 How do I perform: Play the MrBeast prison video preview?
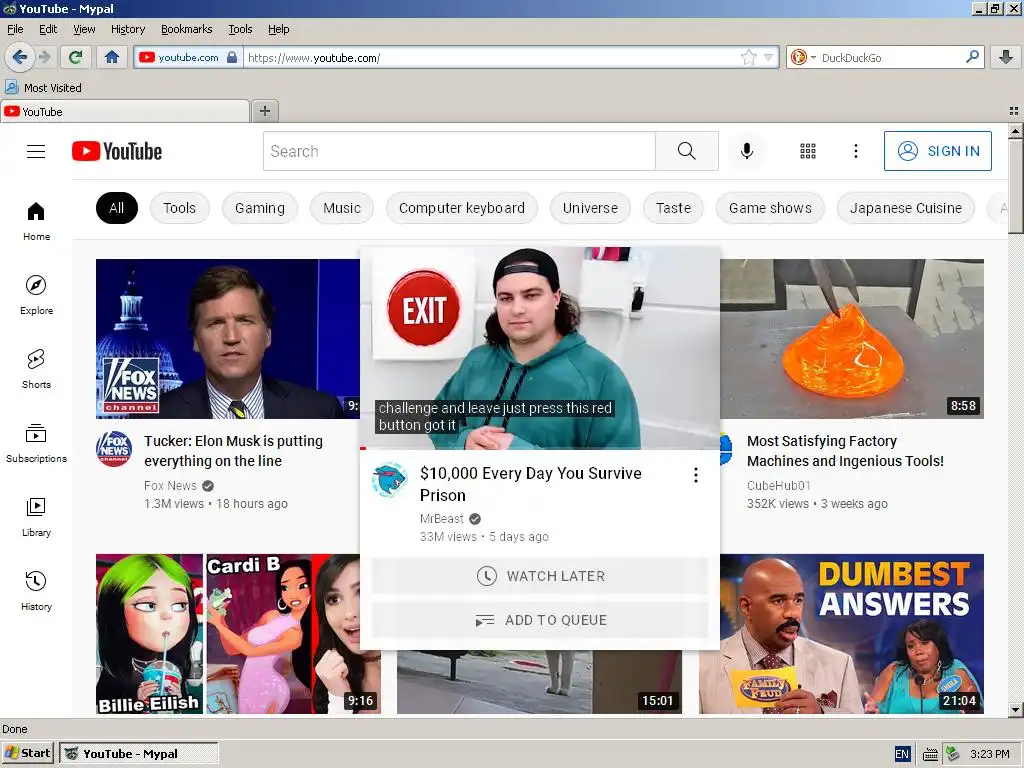coord(540,348)
